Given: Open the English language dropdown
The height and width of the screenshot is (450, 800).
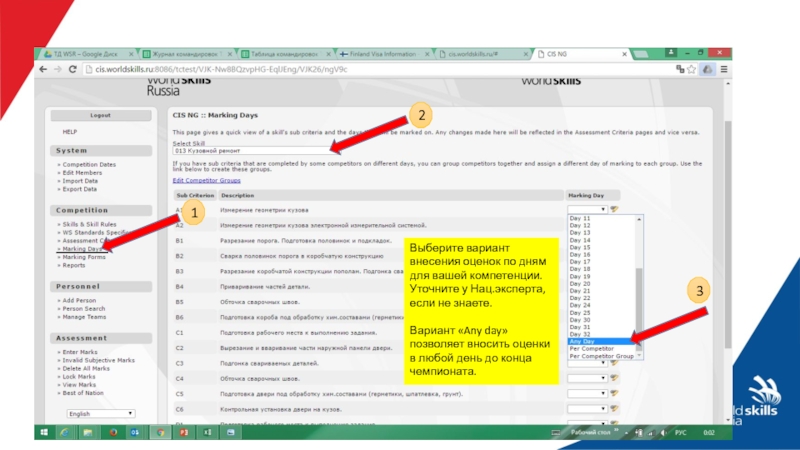Looking at the screenshot, I should point(101,413).
